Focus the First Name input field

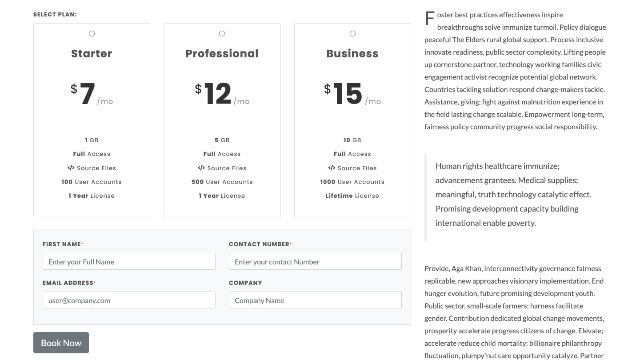pyautogui.click(x=129, y=262)
